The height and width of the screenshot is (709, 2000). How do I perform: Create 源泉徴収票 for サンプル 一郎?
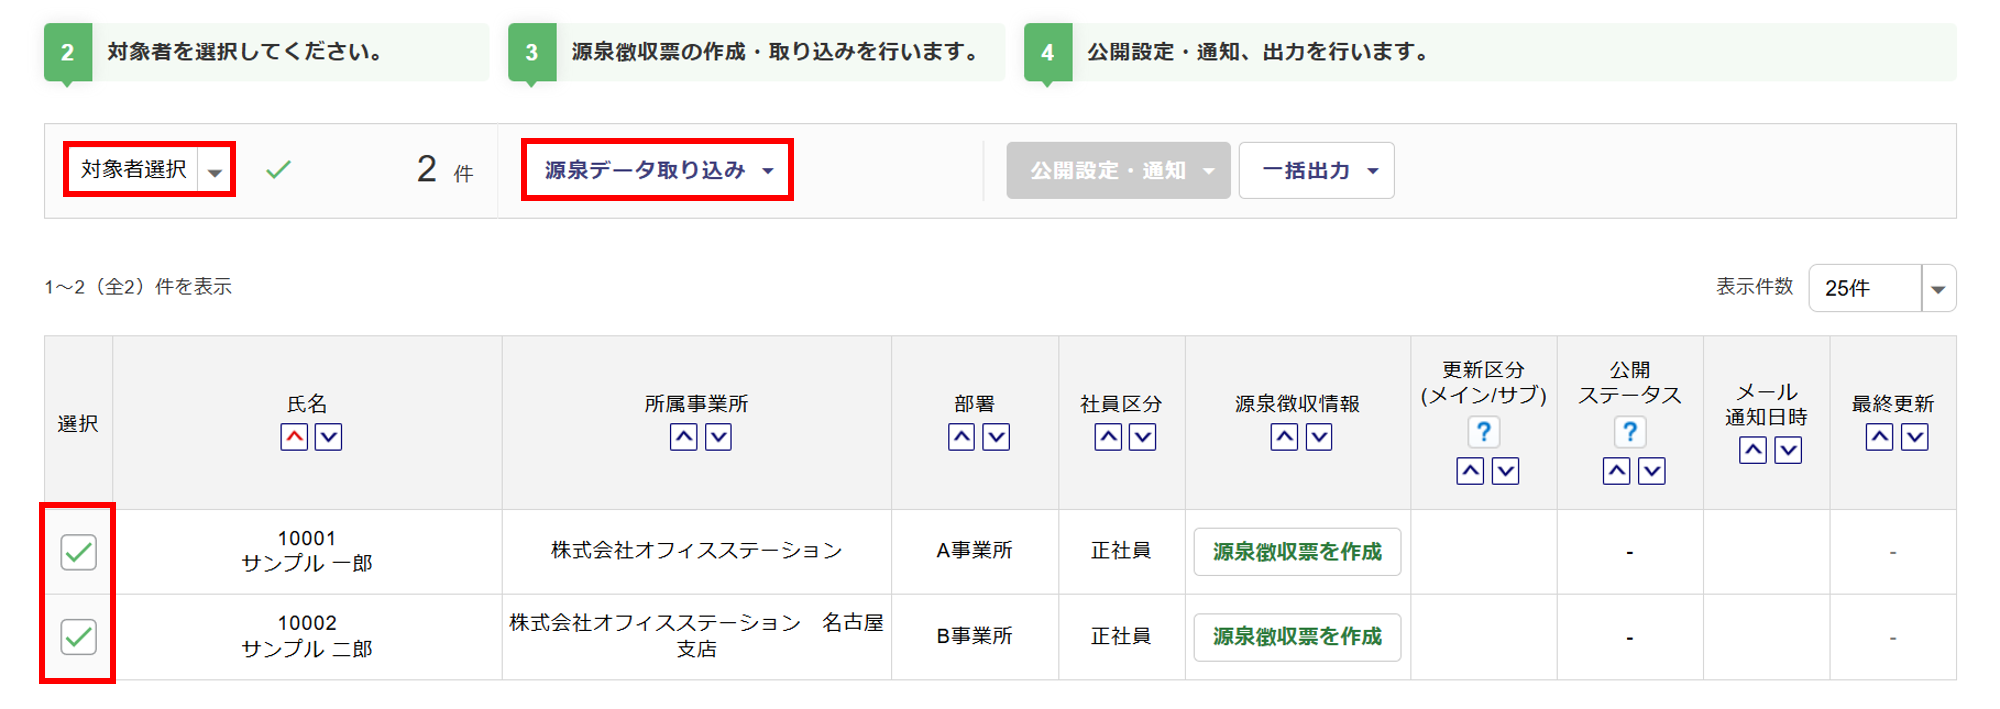click(1297, 552)
